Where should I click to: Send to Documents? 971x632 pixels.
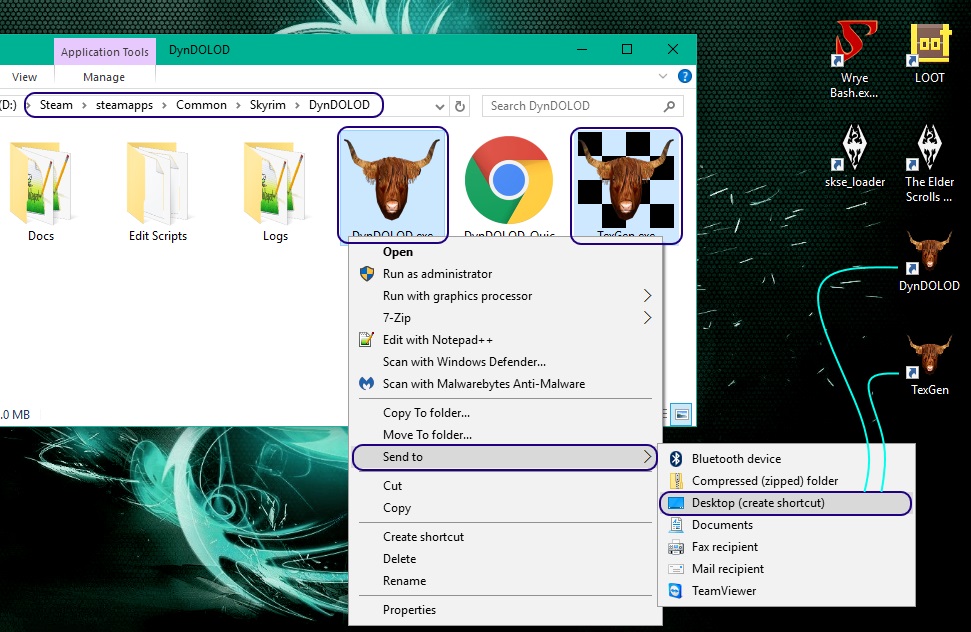pyautogui.click(x=787, y=525)
